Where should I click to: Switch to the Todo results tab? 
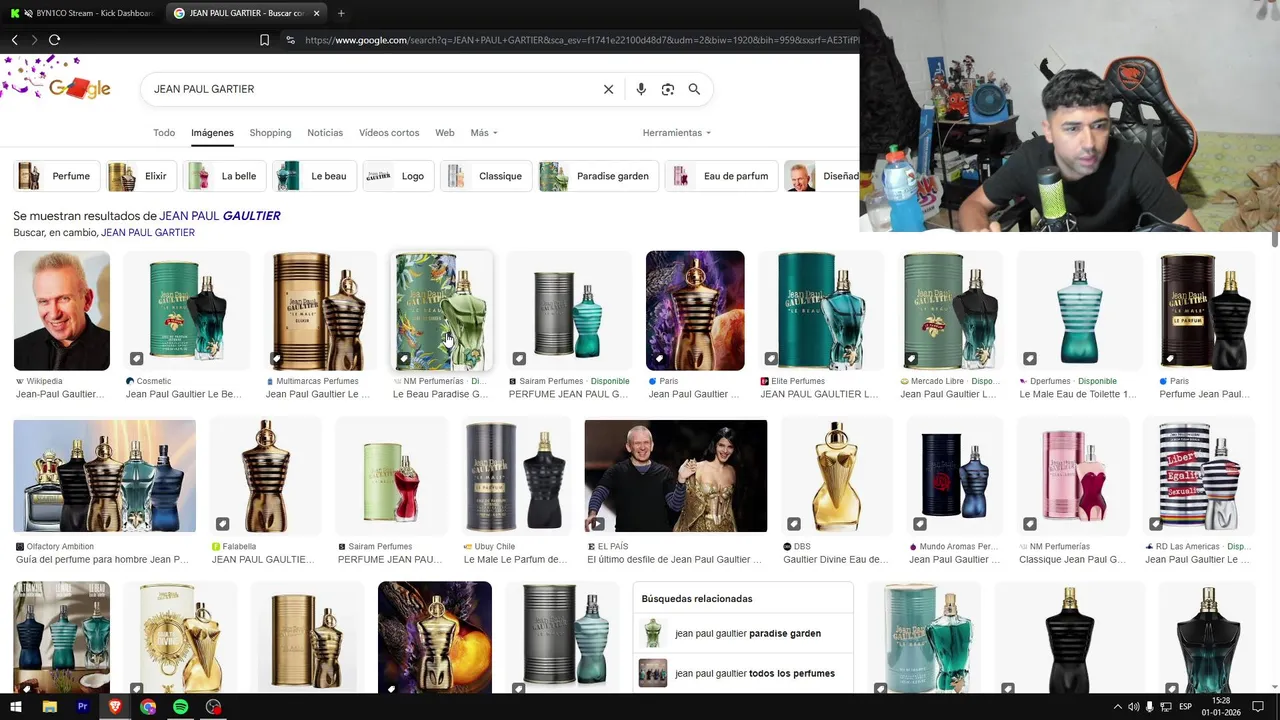pyautogui.click(x=164, y=133)
